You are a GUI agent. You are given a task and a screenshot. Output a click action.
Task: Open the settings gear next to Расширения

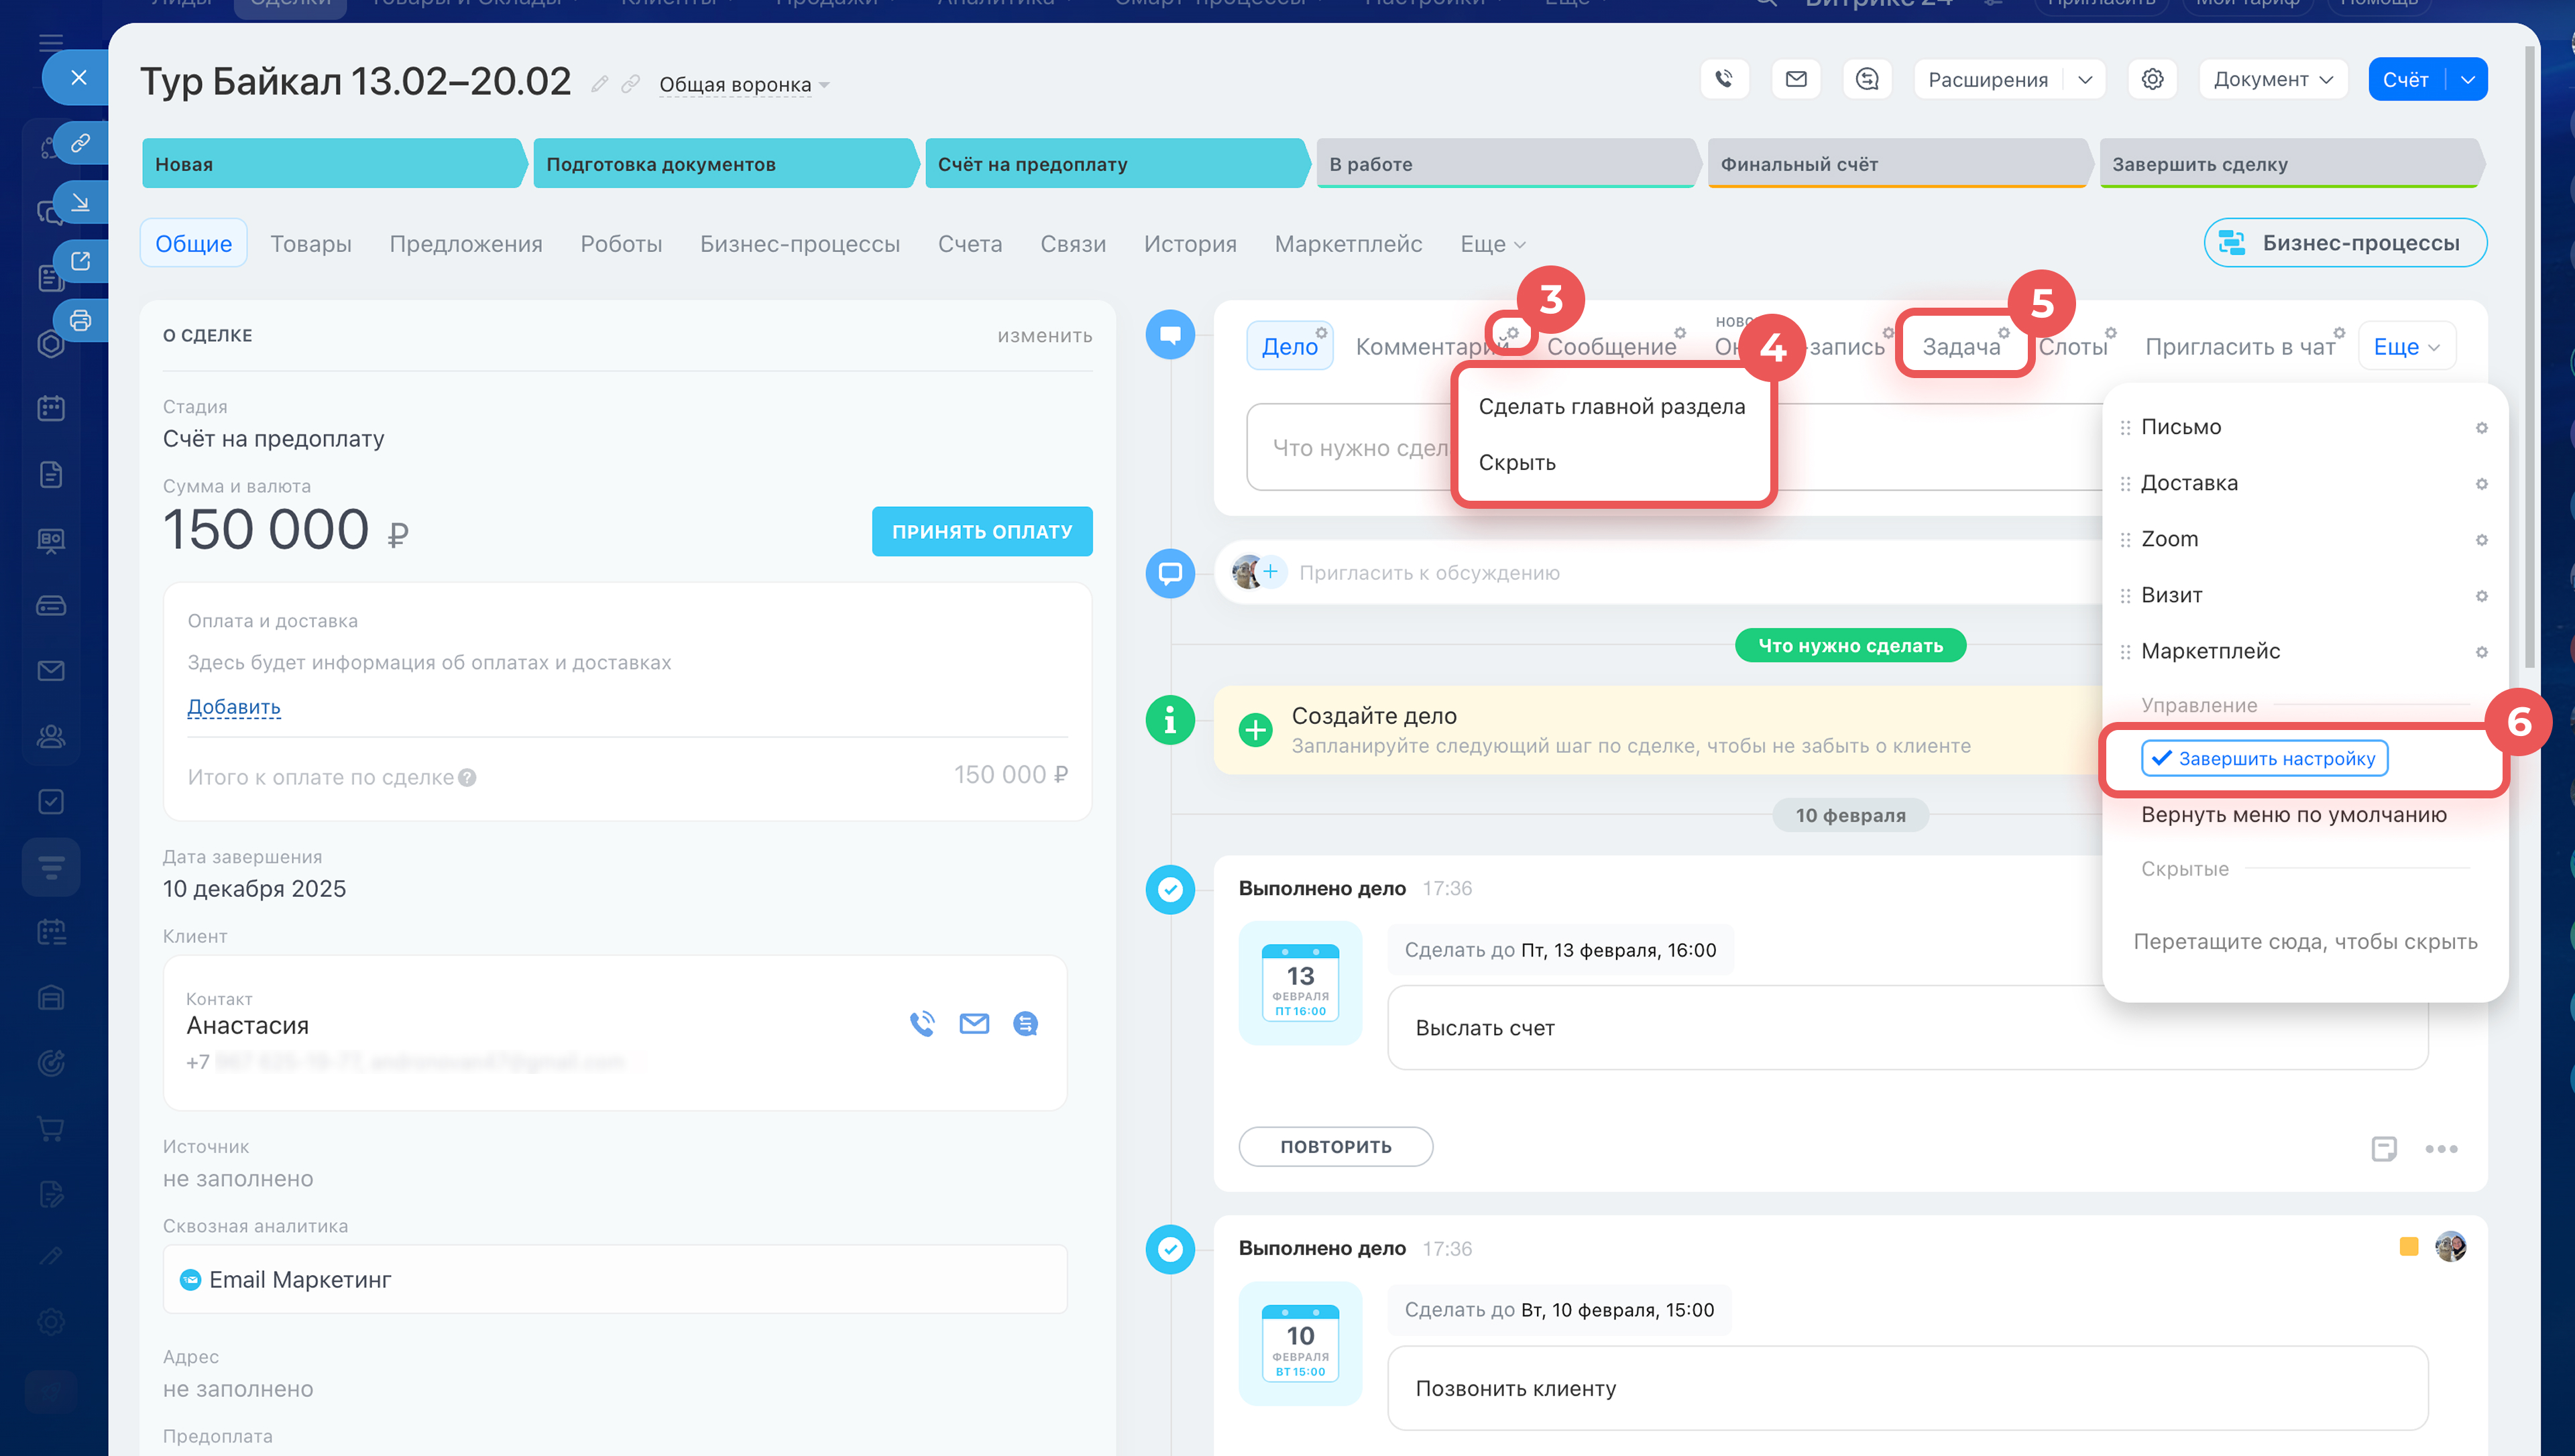click(x=2152, y=79)
